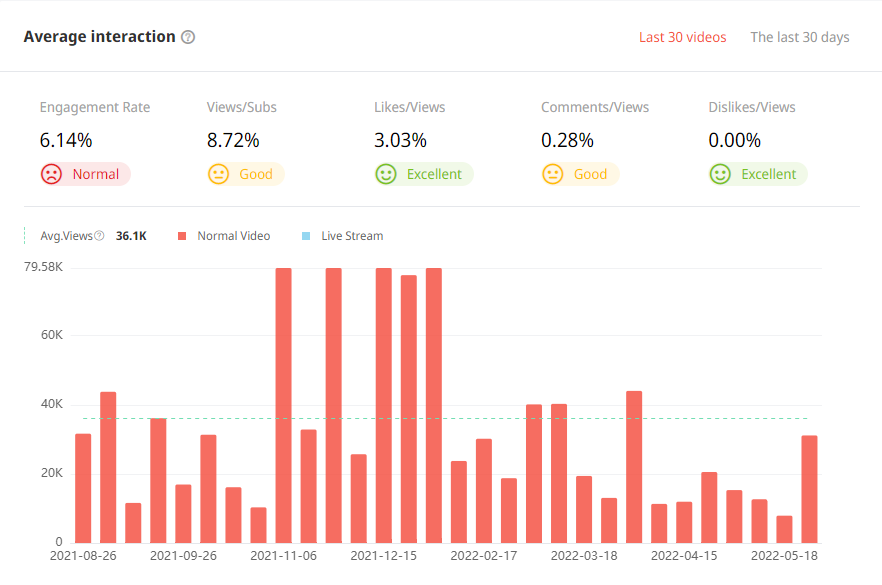Screen dimensions: 882x585
Task: Click the red Normal Video color swatch
Action: pyautogui.click(x=182, y=236)
